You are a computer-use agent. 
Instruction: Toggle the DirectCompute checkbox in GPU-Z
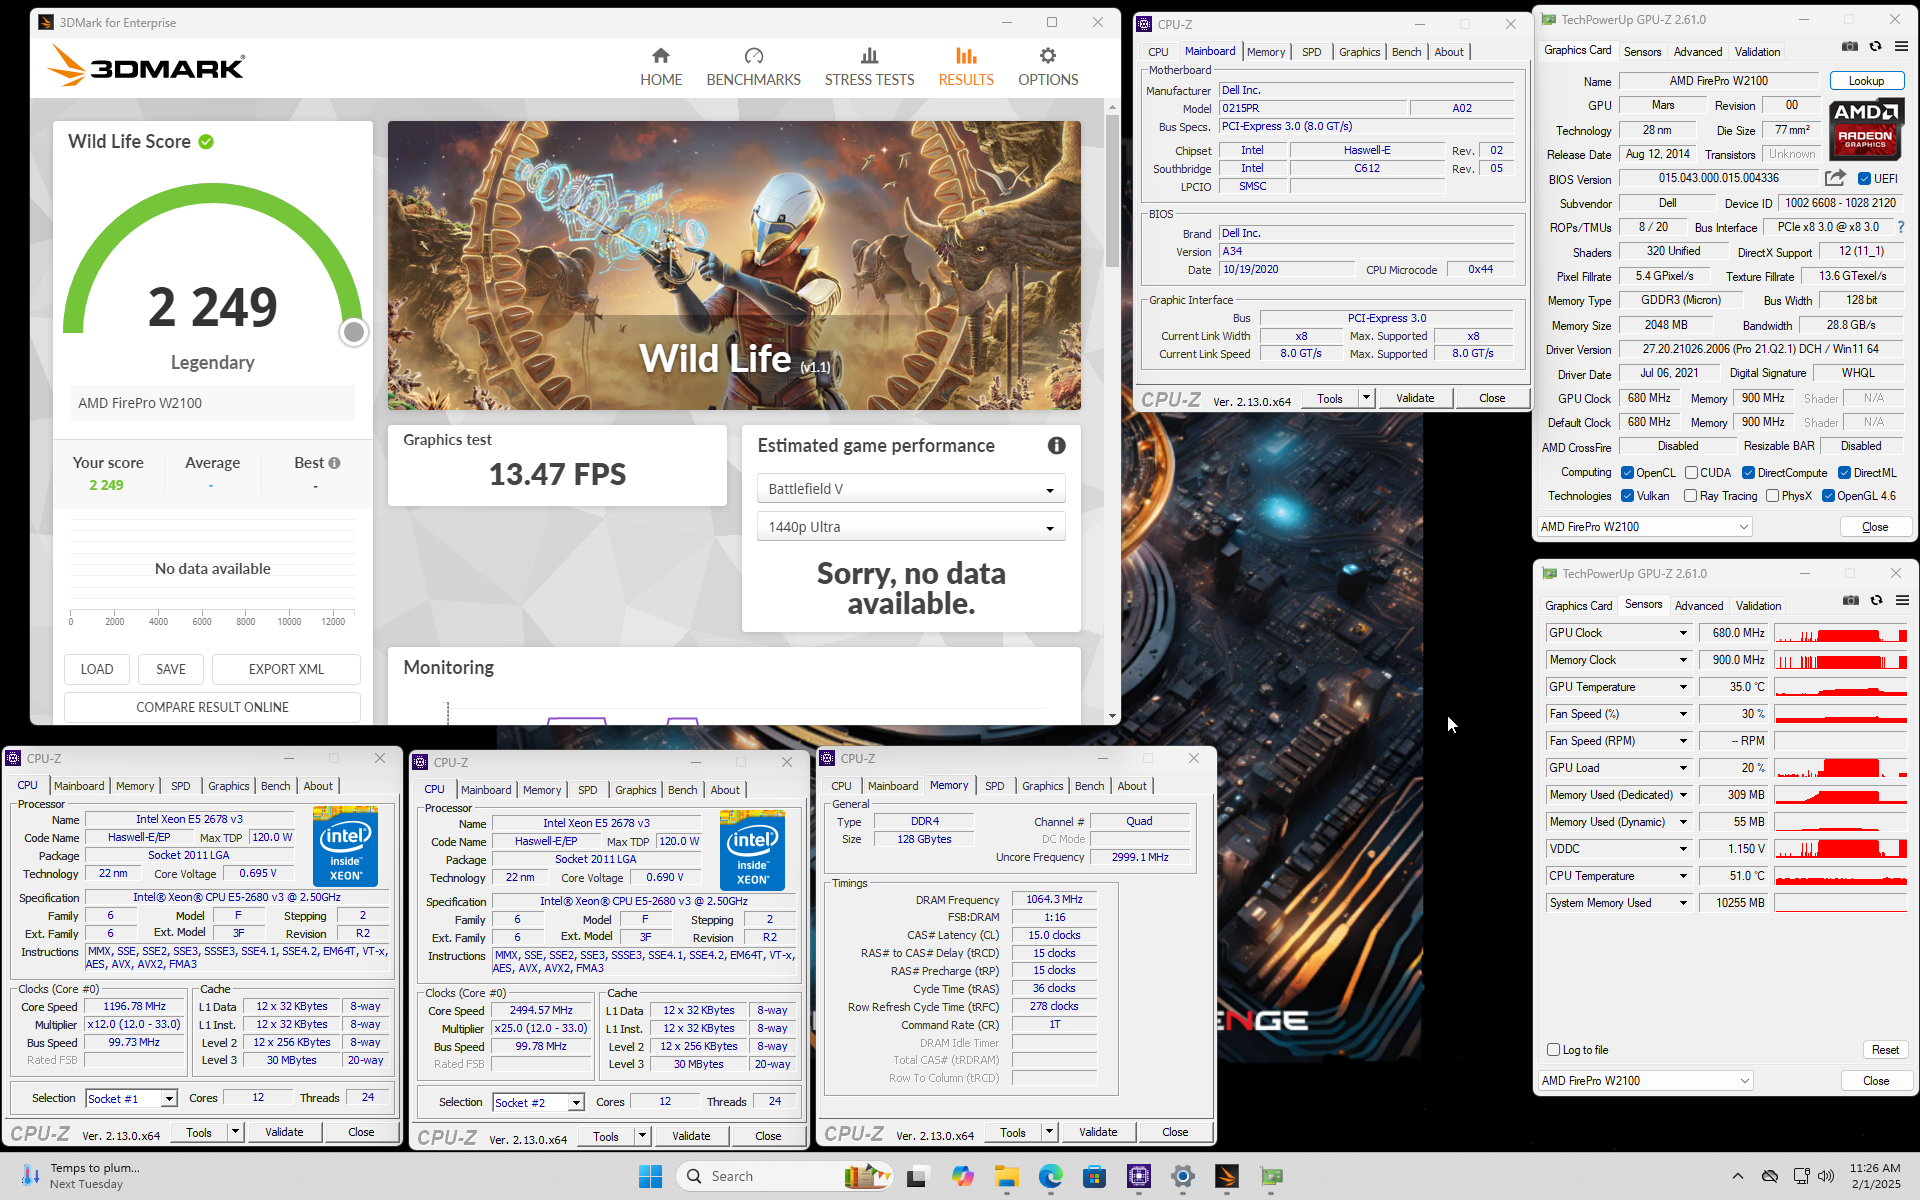tap(1748, 473)
